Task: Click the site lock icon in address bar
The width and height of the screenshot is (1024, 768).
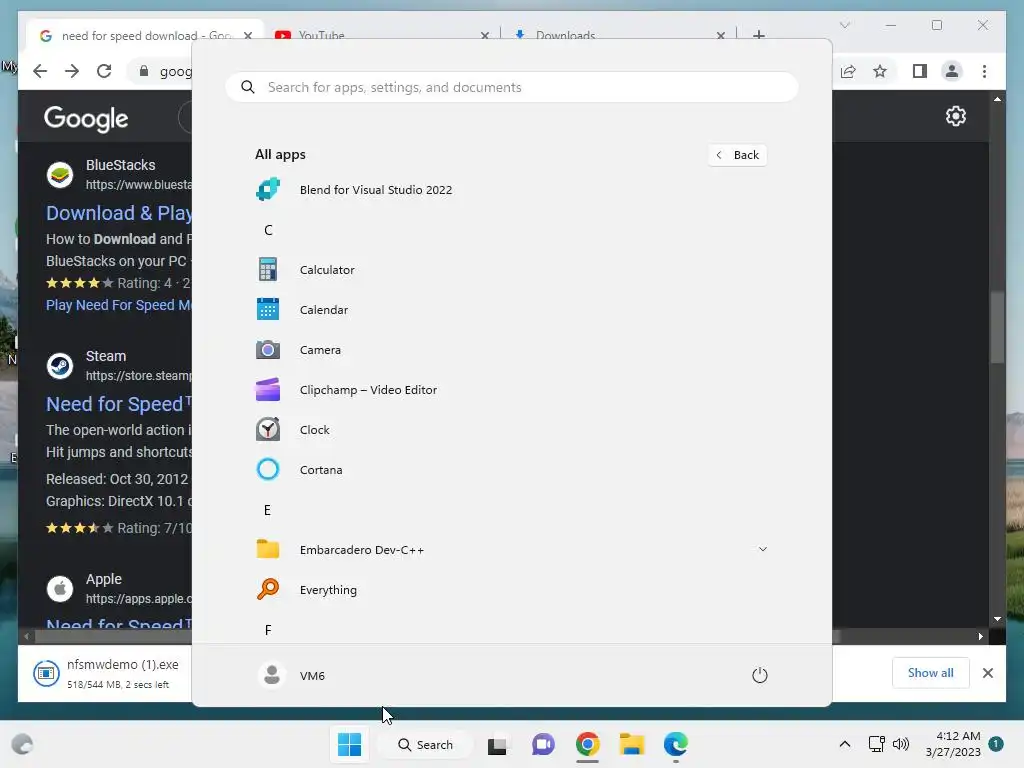Action: coord(144,71)
